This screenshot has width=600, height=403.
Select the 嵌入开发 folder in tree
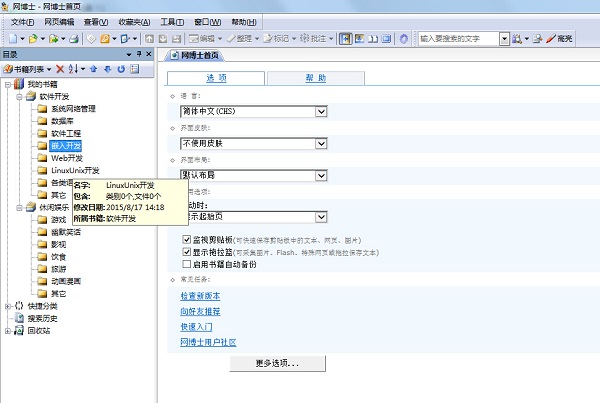pyautogui.click(x=66, y=145)
